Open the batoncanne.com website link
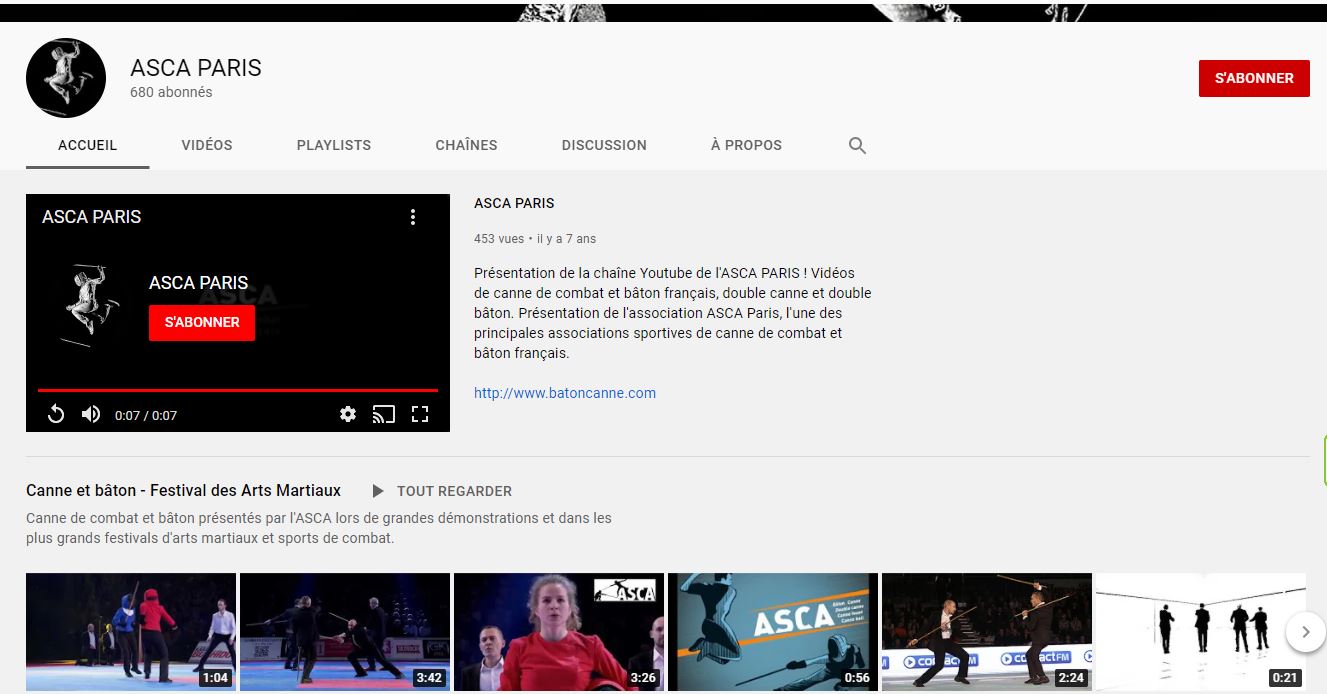The image size is (1327, 694). click(x=565, y=393)
